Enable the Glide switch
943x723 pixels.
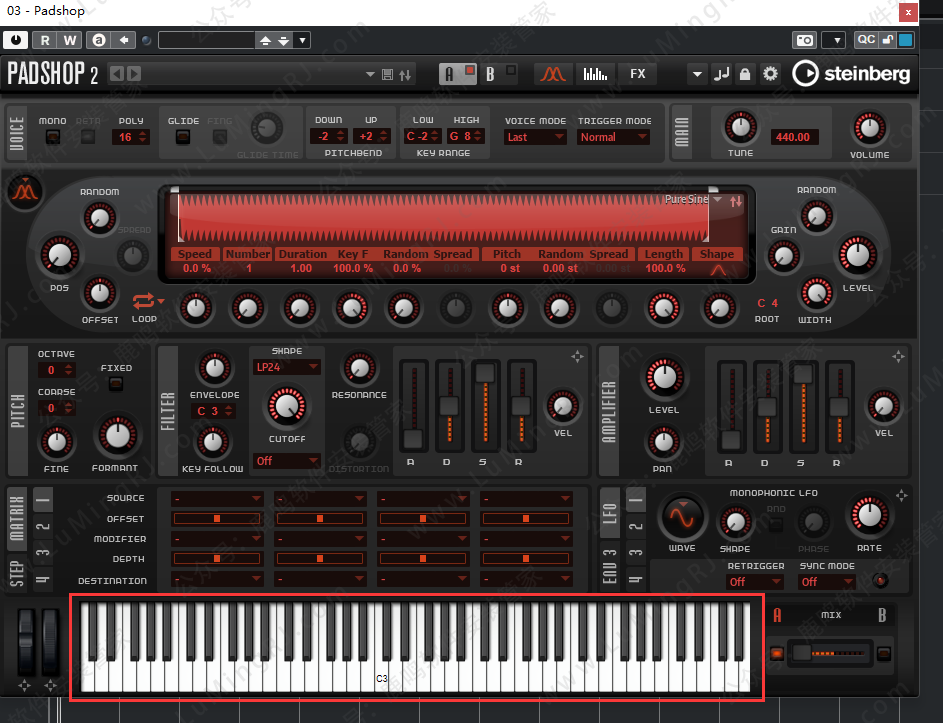point(183,137)
